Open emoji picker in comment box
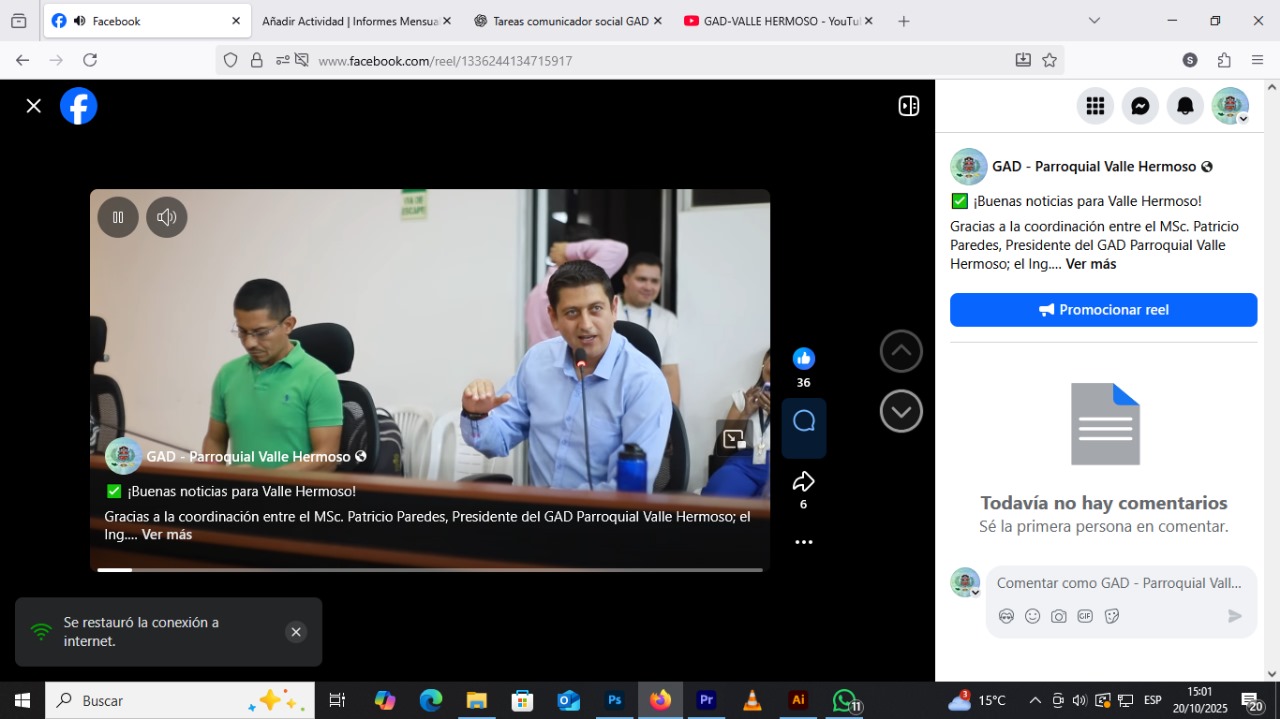The width and height of the screenshot is (1280, 719). tap(1032, 616)
